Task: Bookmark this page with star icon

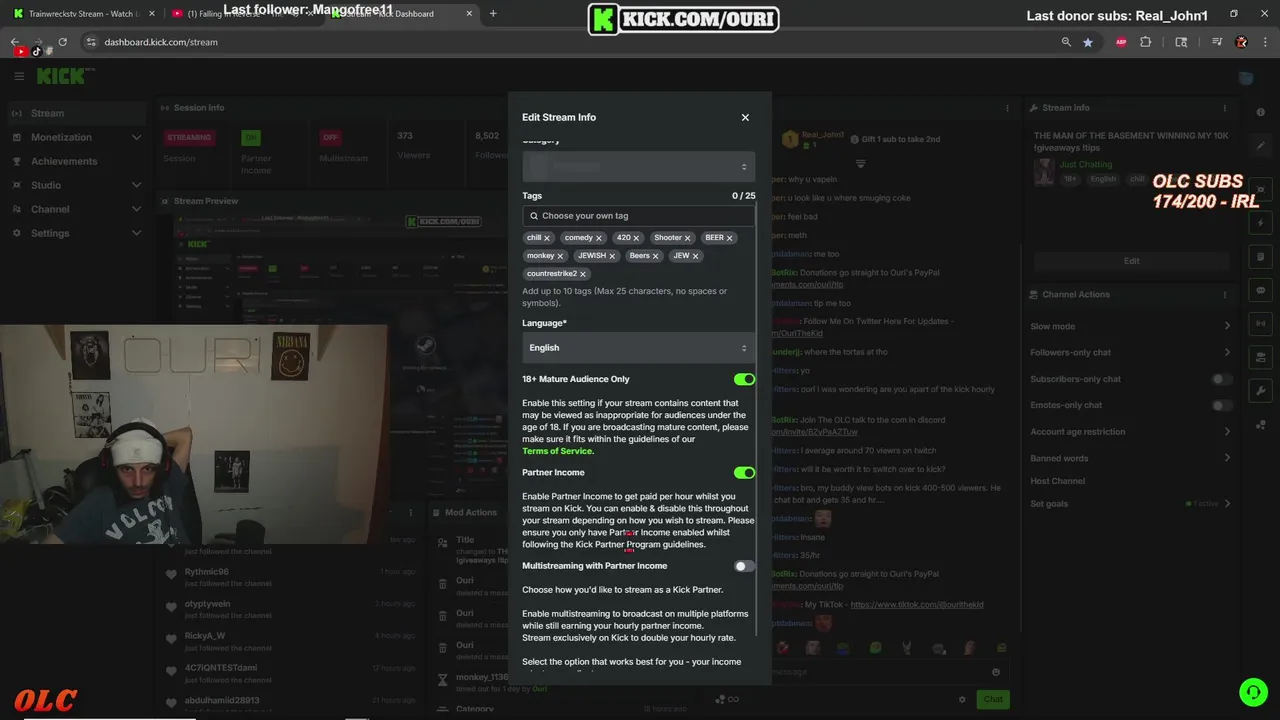Action: pyautogui.click(x=1088, y=42)
